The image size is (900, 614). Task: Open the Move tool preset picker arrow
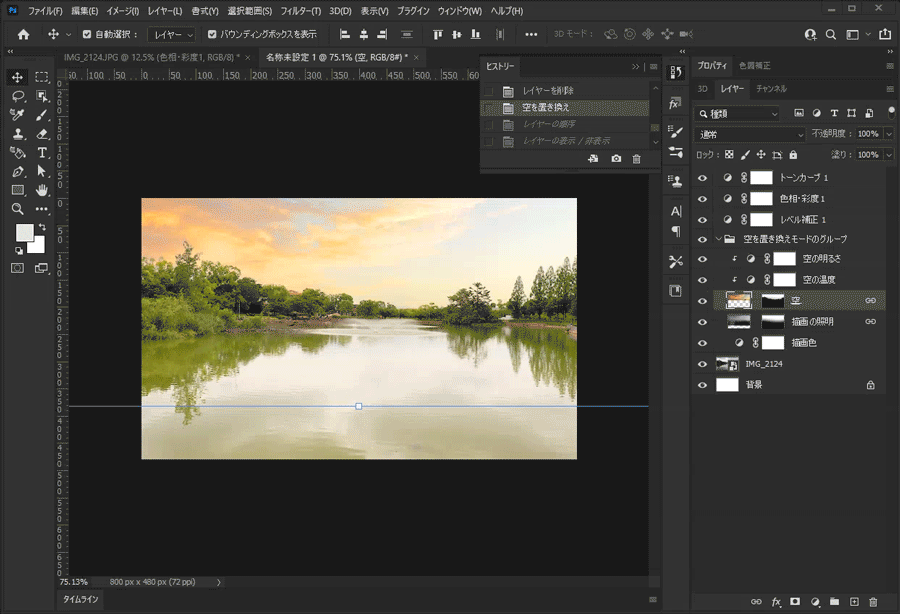tap(68, 35)
